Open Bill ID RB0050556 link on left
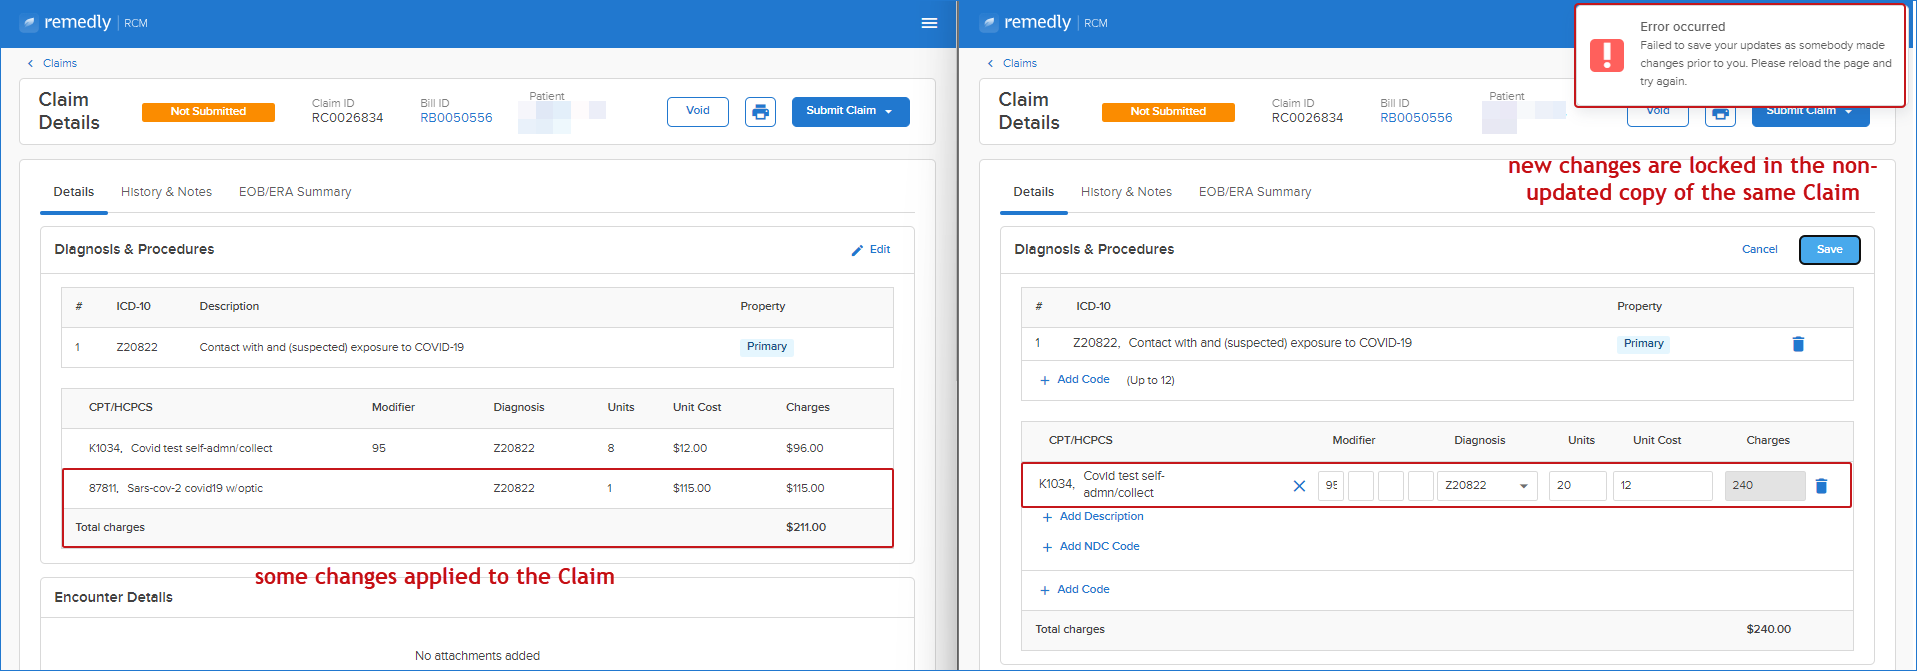1917x671 pixels. pyautogui.click(x=456, y=118)
